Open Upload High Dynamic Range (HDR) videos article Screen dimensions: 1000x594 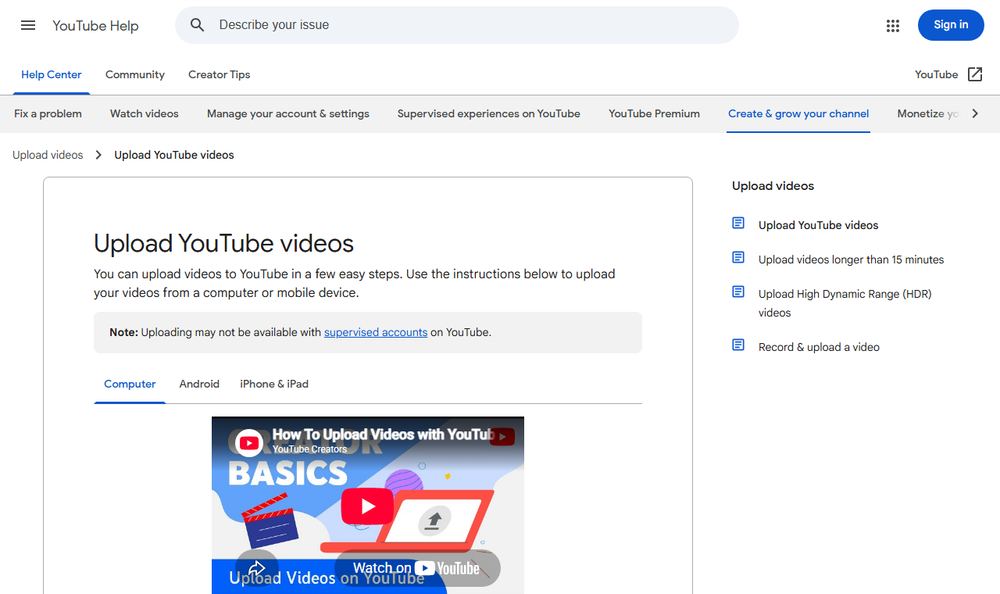click(x=845, y=303)
